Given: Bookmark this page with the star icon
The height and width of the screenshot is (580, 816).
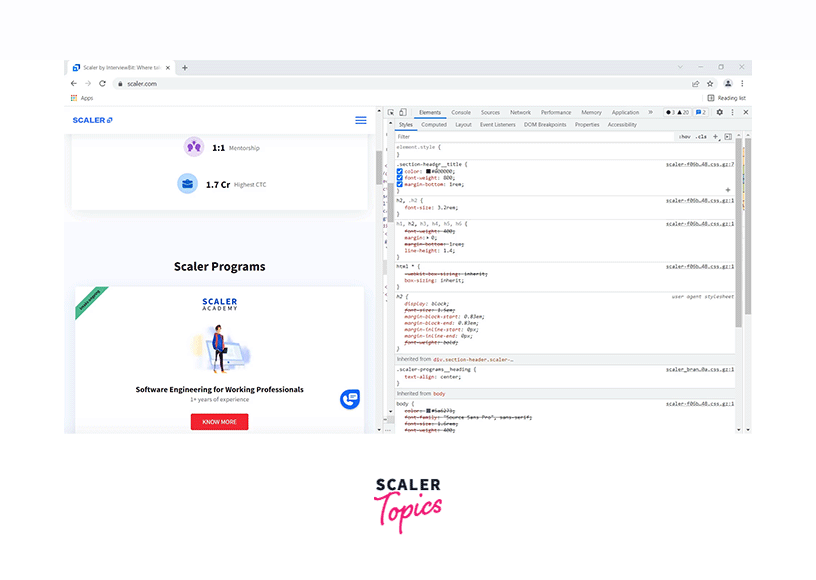Looking at the screenshot, I should tap(710, 84).
